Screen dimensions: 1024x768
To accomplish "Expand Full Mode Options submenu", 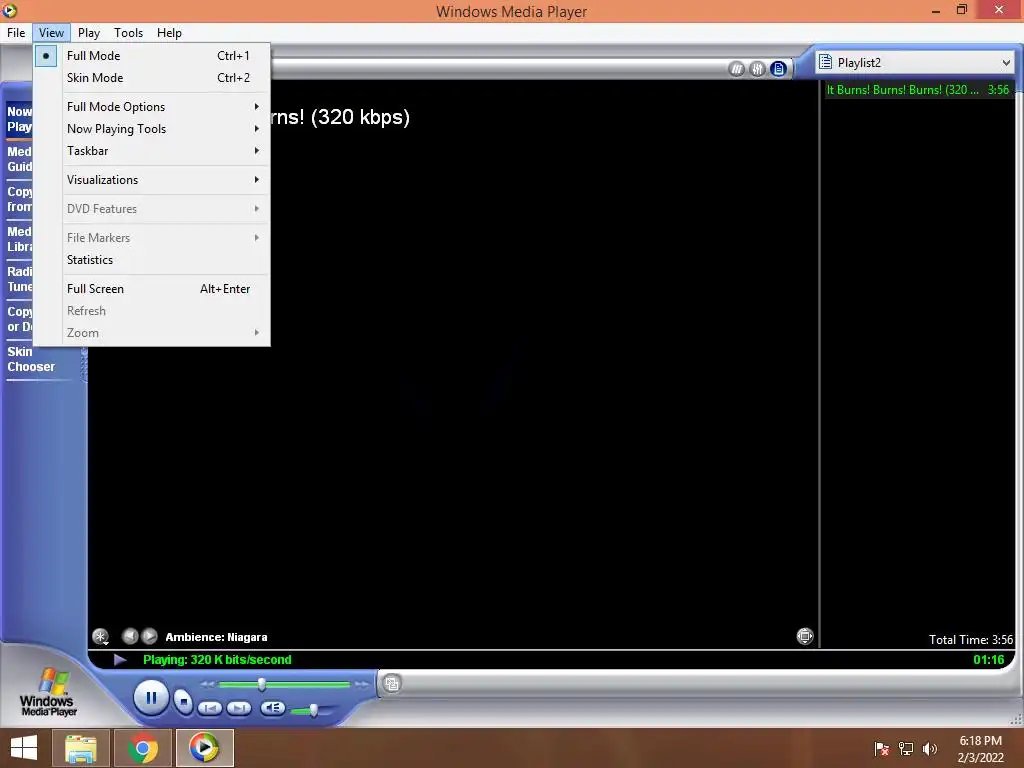I will pos(152,106).
